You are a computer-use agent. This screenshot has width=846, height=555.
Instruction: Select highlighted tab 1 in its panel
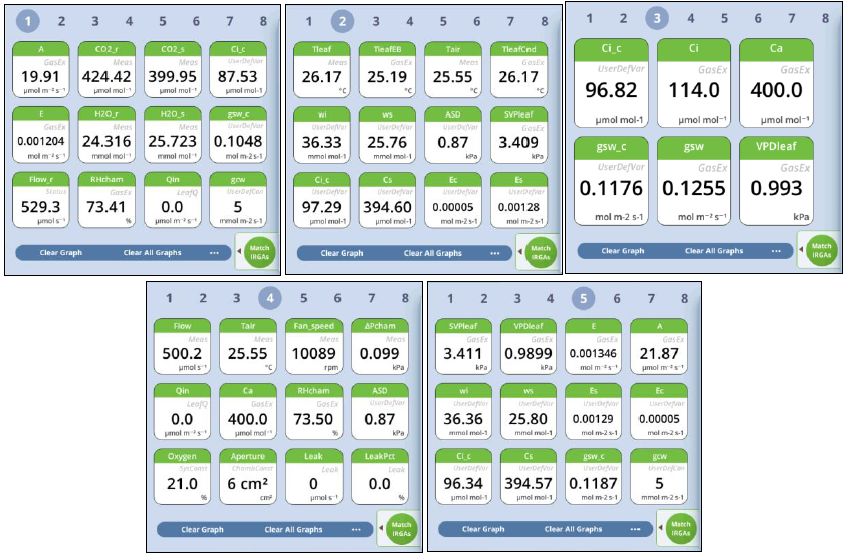(28, 21)
